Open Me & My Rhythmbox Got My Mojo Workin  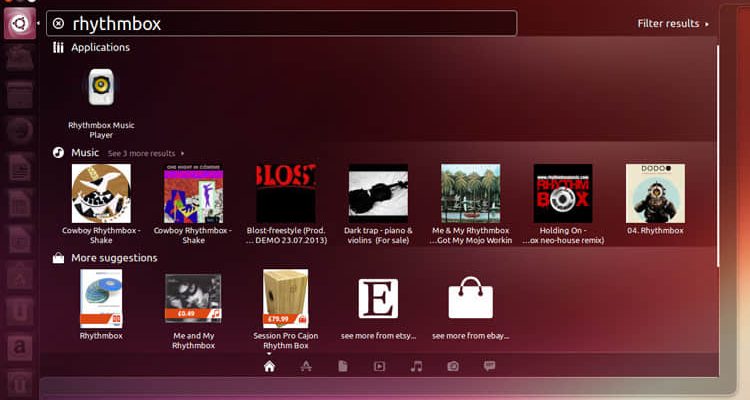(x=471, y=204)
